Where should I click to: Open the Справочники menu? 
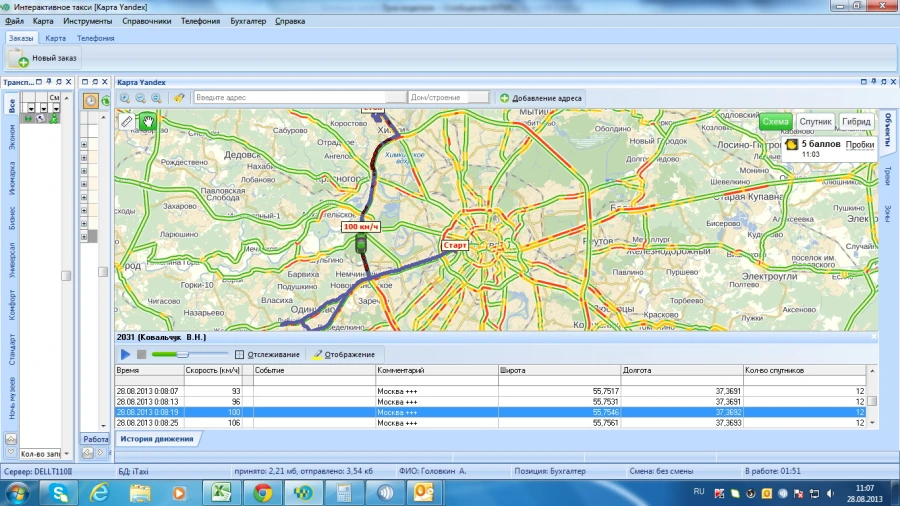coord(146,21)
